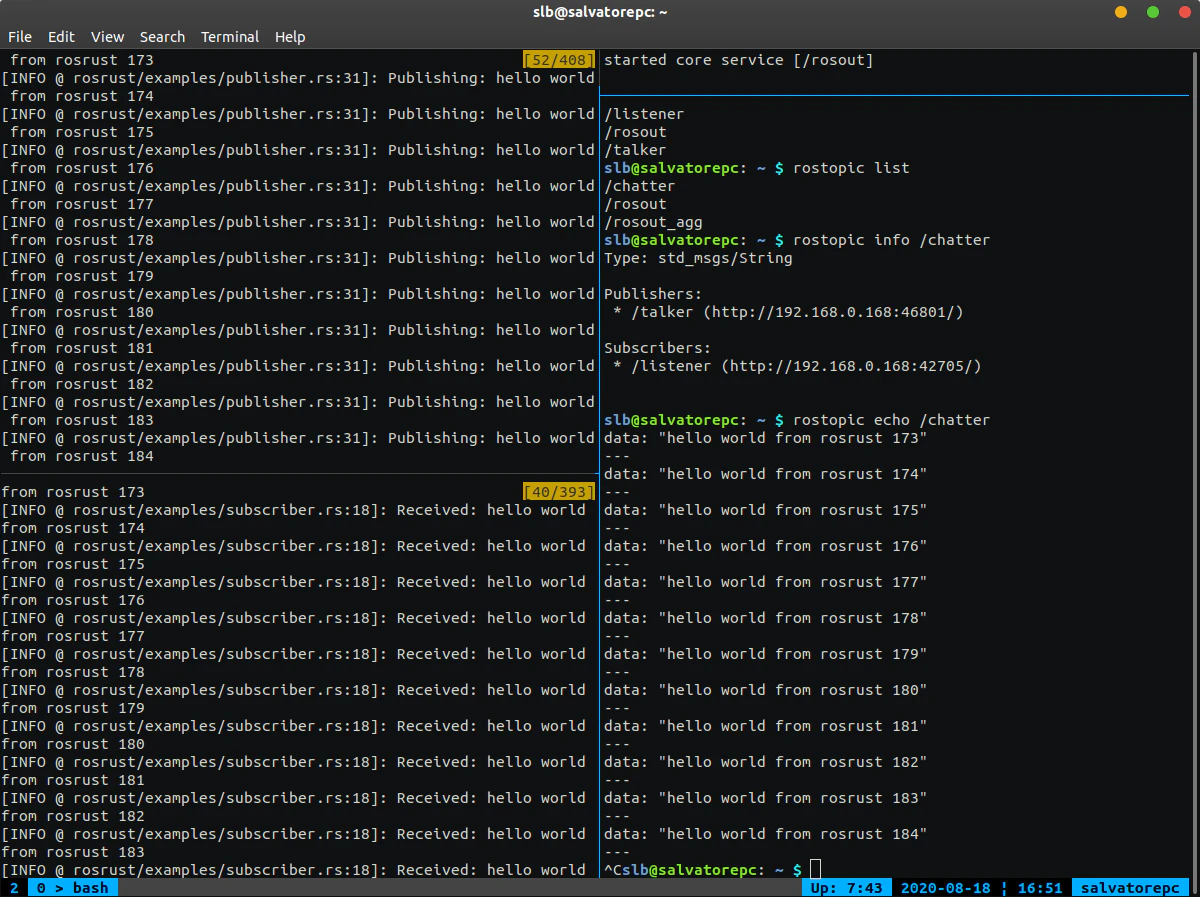Viewport: 1200px width, 897px height.
Task: Click 'from rosrust 176' in the subscriber pane
Action: 73,600
